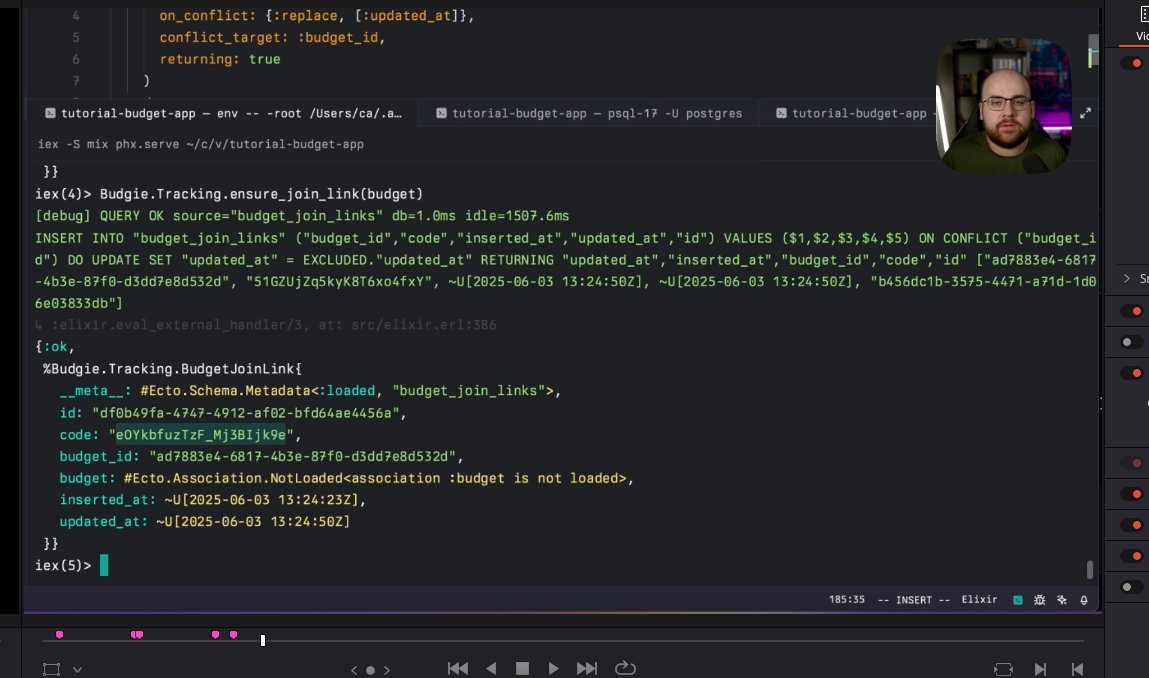1149x678 pixels.
Task: Click the -- INSERT -- vim mode label
Action: coord(914,600)
